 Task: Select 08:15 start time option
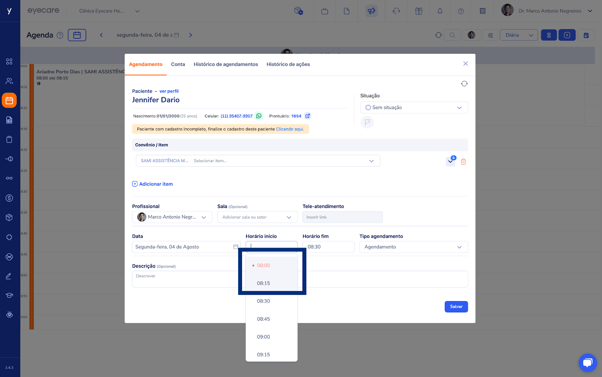coord(271,283)
